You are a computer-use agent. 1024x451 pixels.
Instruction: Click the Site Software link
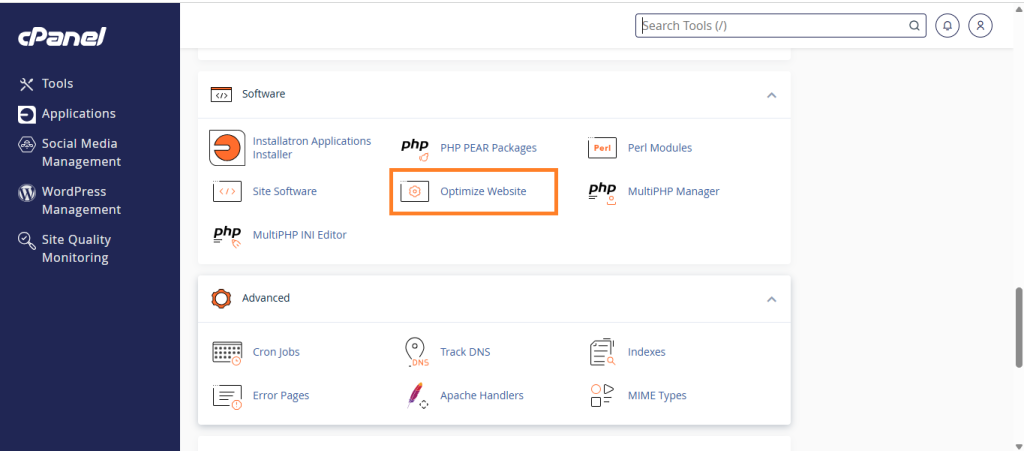(x=285, y=191)
